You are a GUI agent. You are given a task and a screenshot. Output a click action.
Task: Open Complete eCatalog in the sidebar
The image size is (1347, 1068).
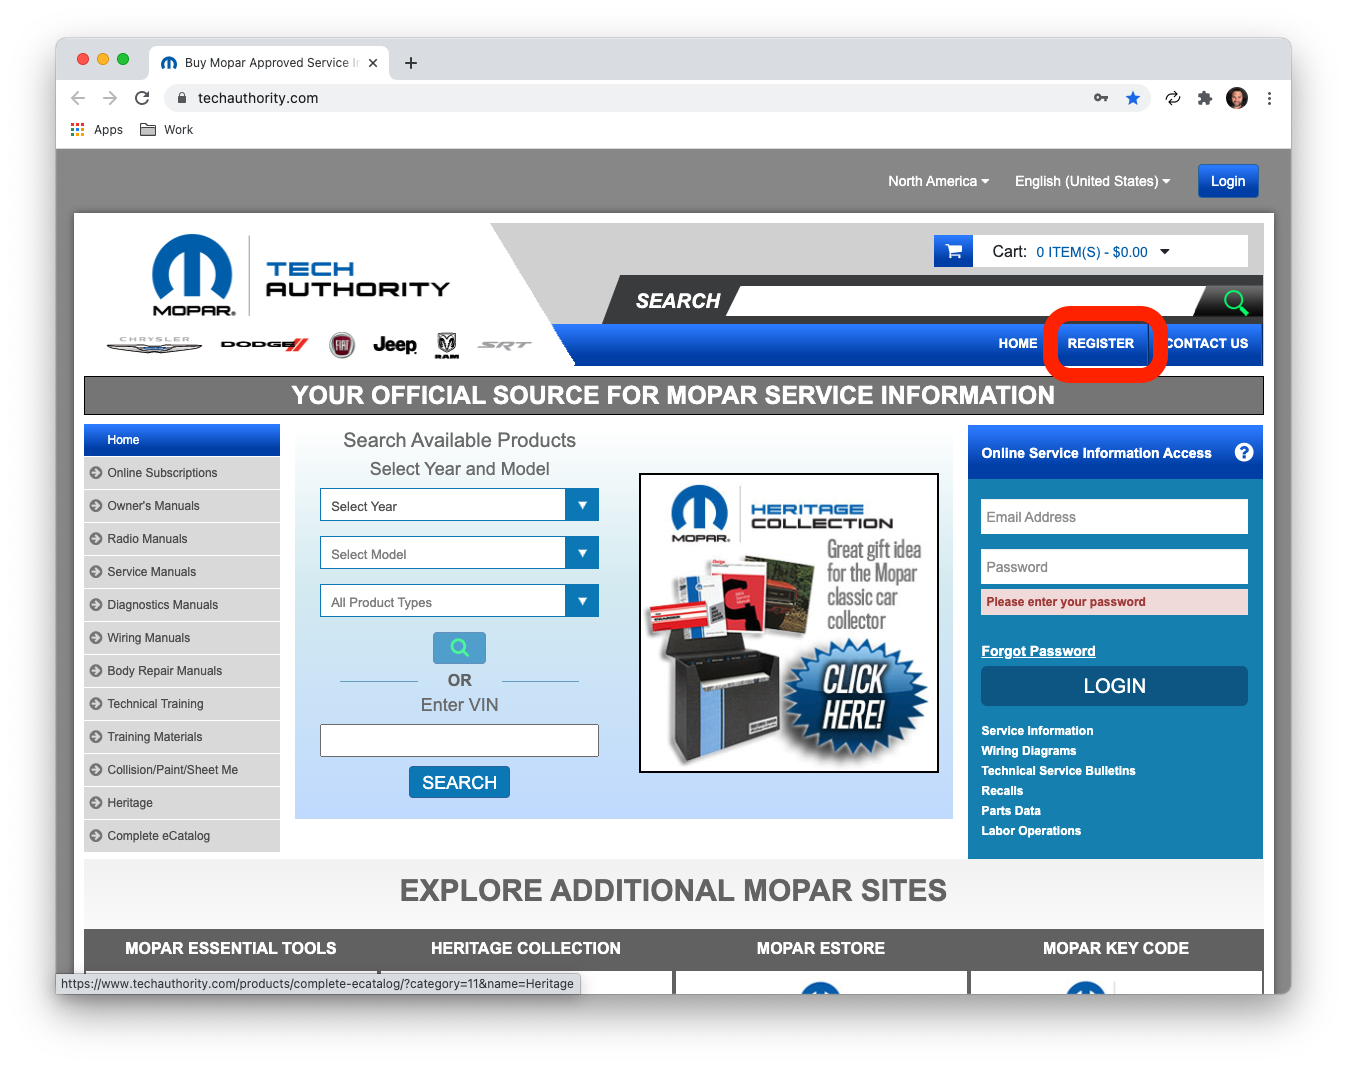click(182, 836)
